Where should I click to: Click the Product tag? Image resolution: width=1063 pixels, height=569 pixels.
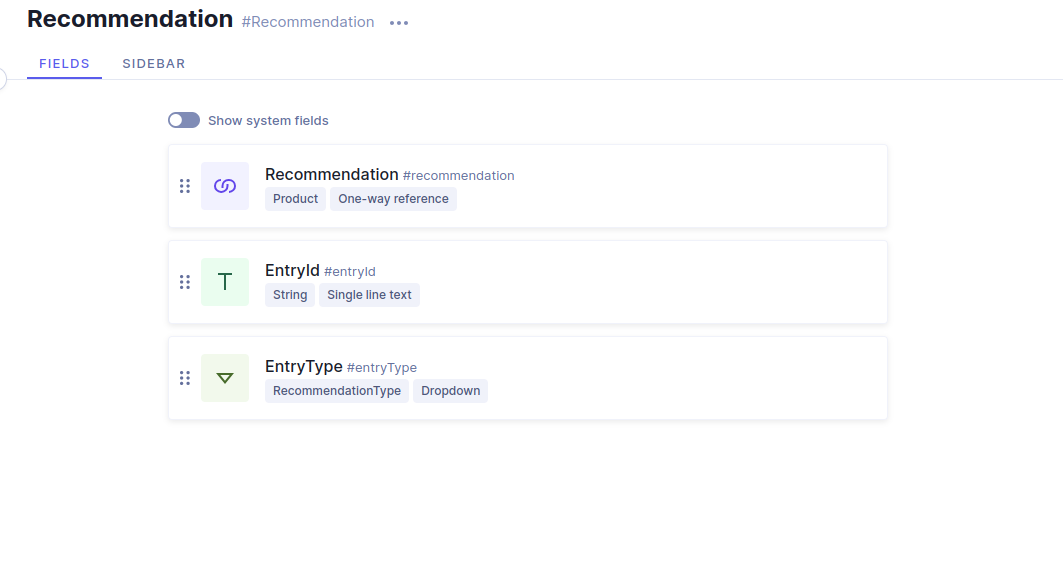pos(296,199)
